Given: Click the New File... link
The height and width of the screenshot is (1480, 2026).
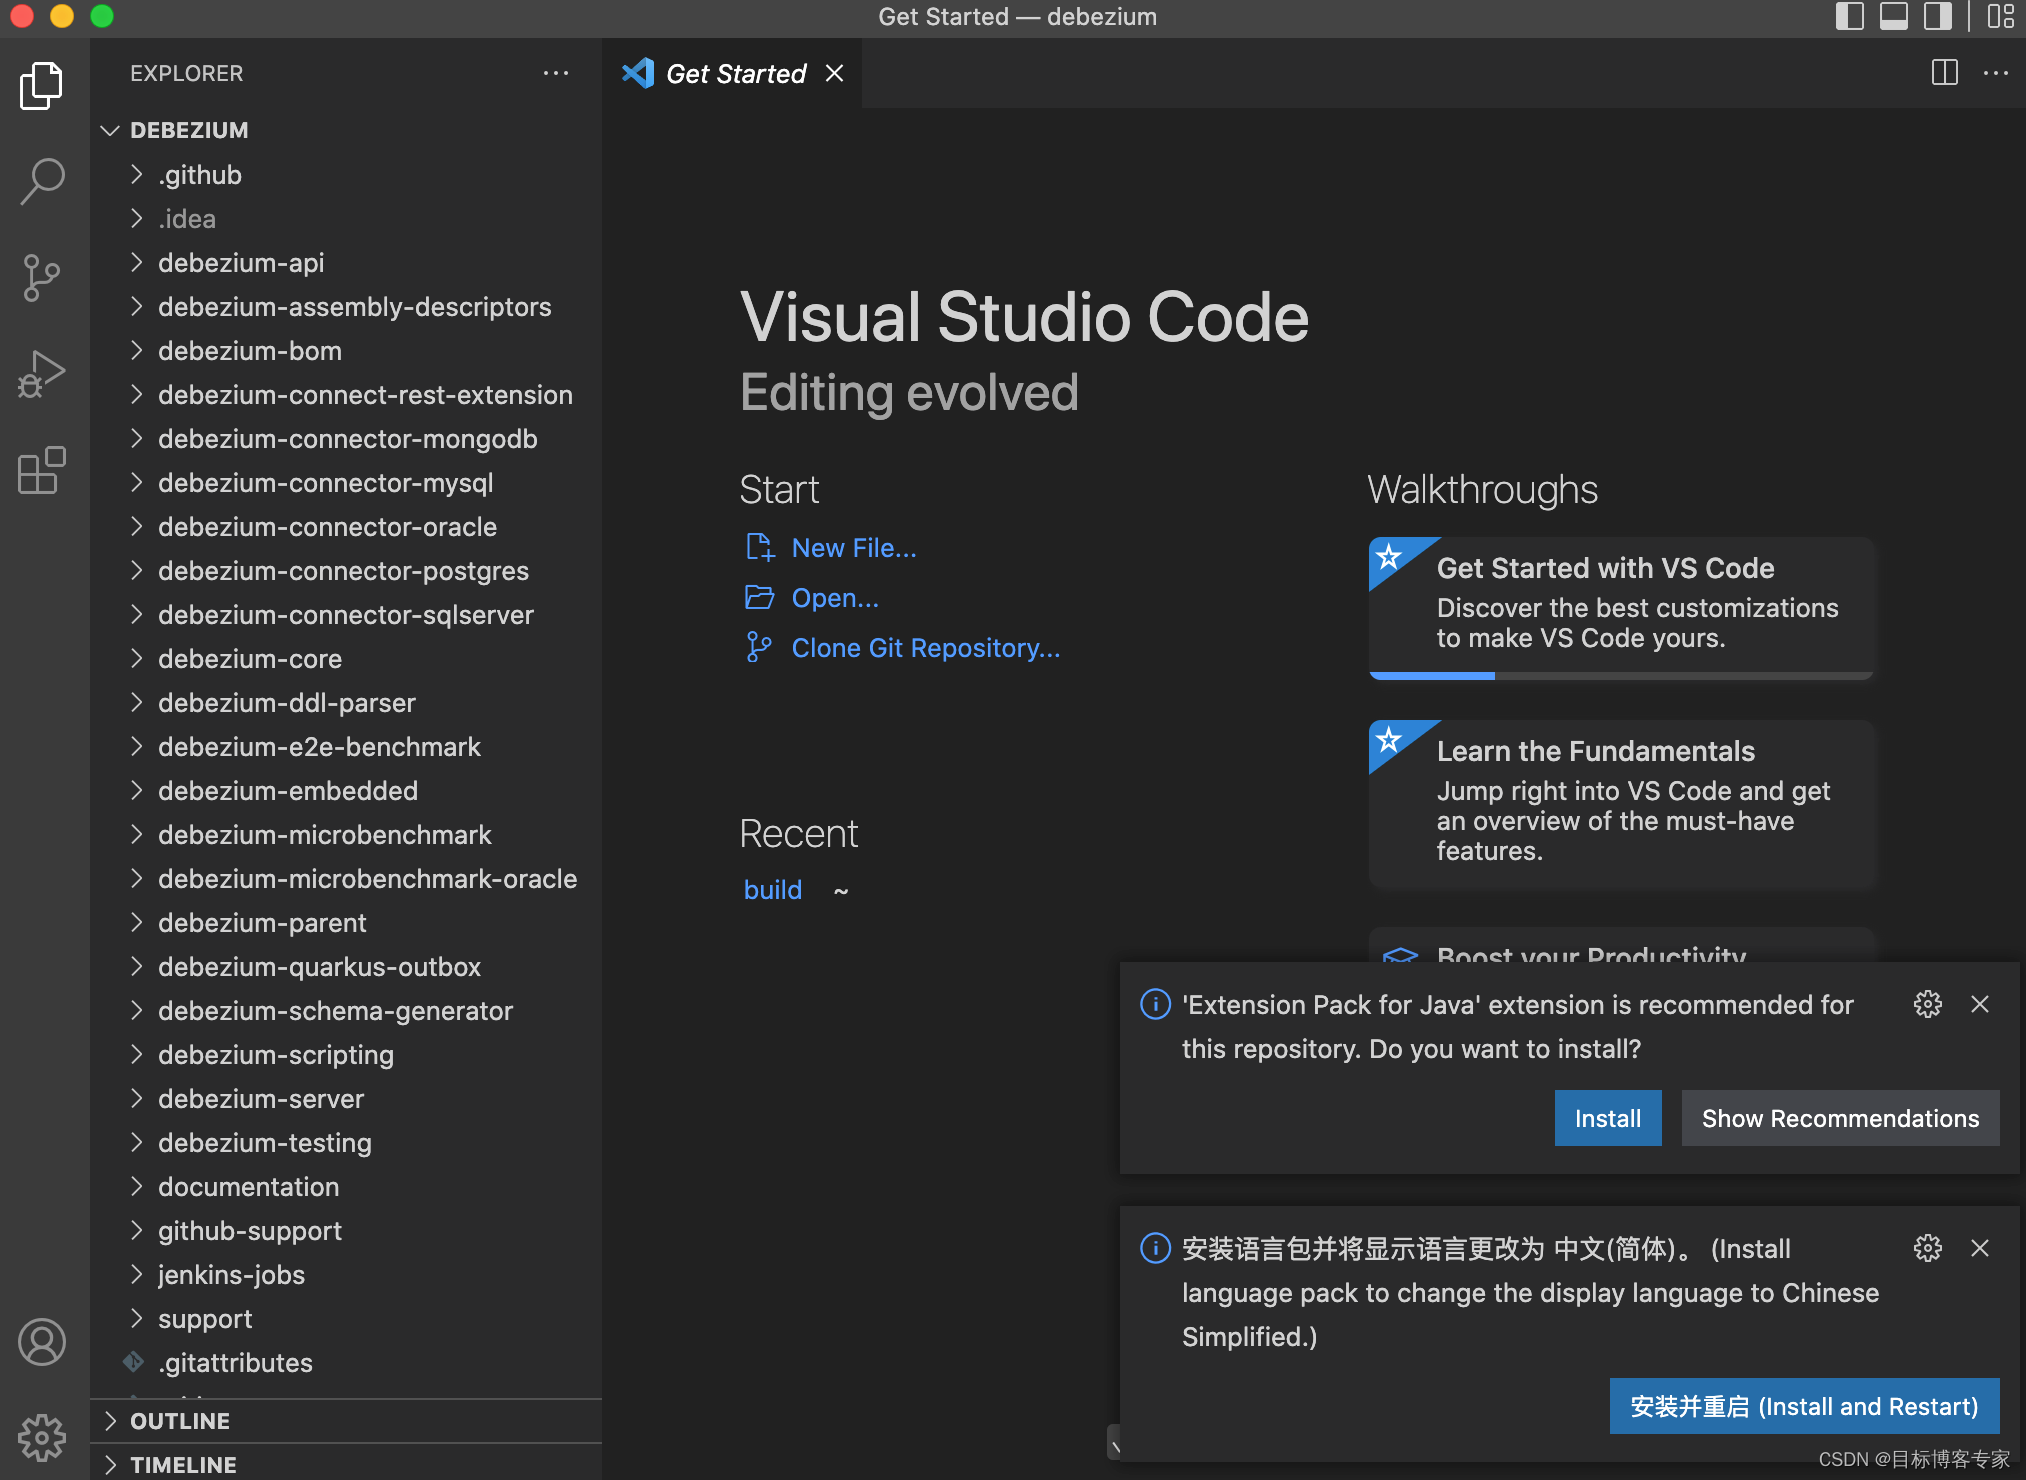Looking at the screenshot, I should [854, 548].
